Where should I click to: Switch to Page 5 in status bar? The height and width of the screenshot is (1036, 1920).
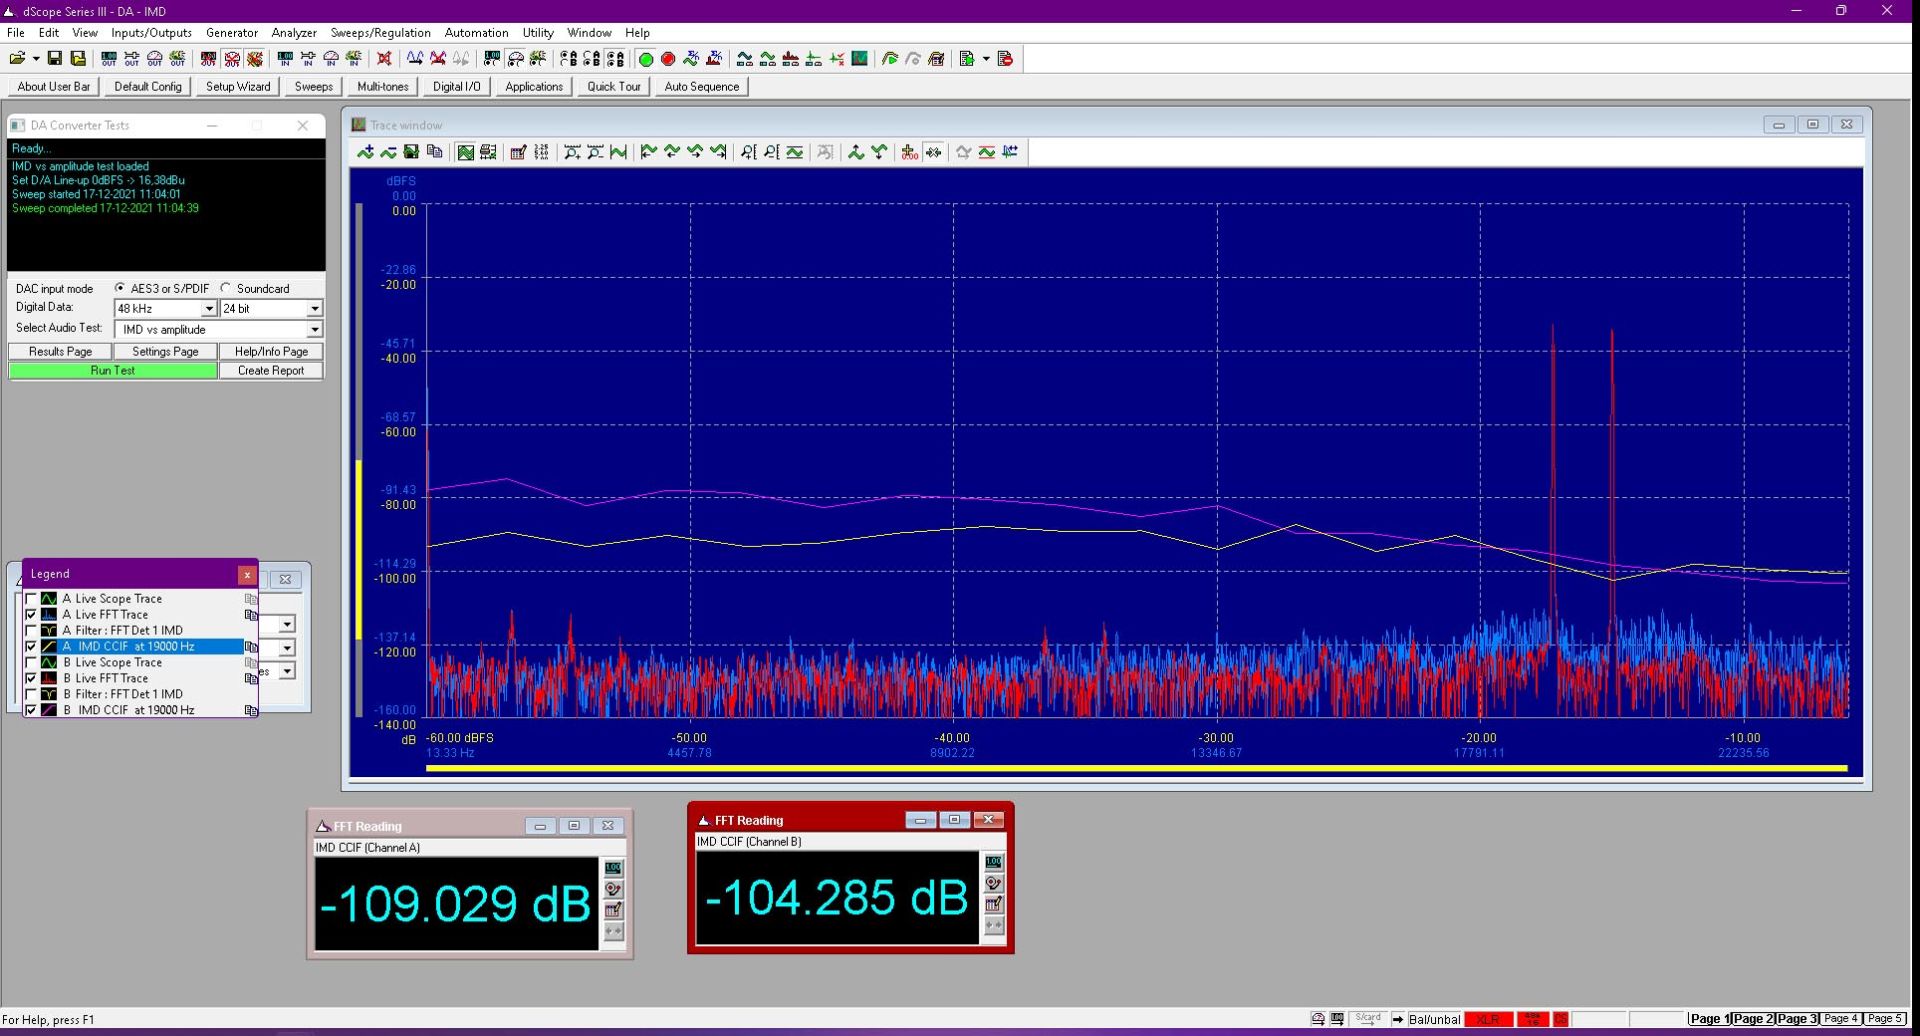[1885, 1019]
